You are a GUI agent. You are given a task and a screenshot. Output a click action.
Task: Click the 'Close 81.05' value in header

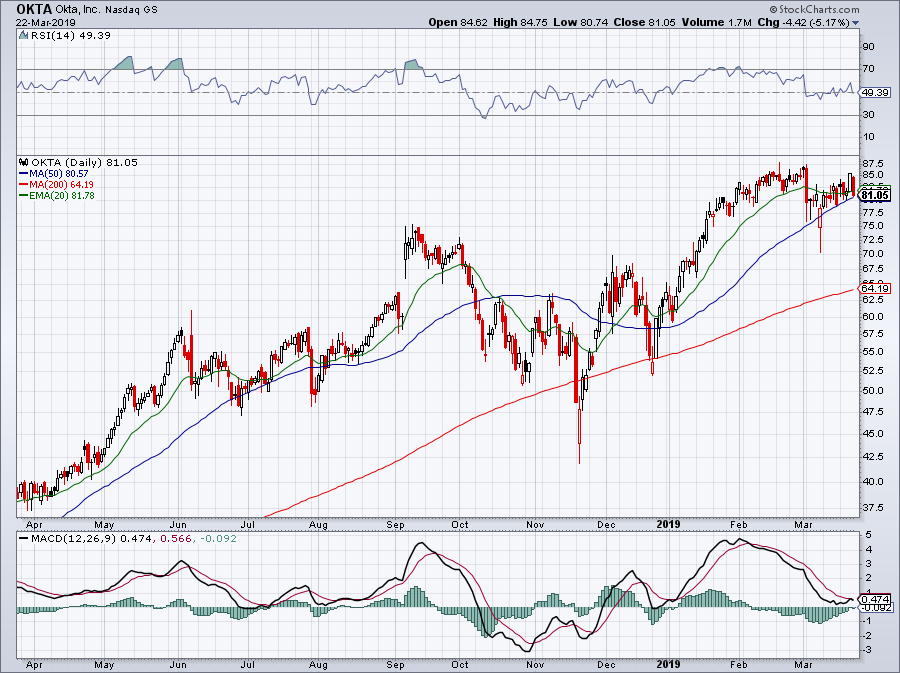[x=645, y=22]
